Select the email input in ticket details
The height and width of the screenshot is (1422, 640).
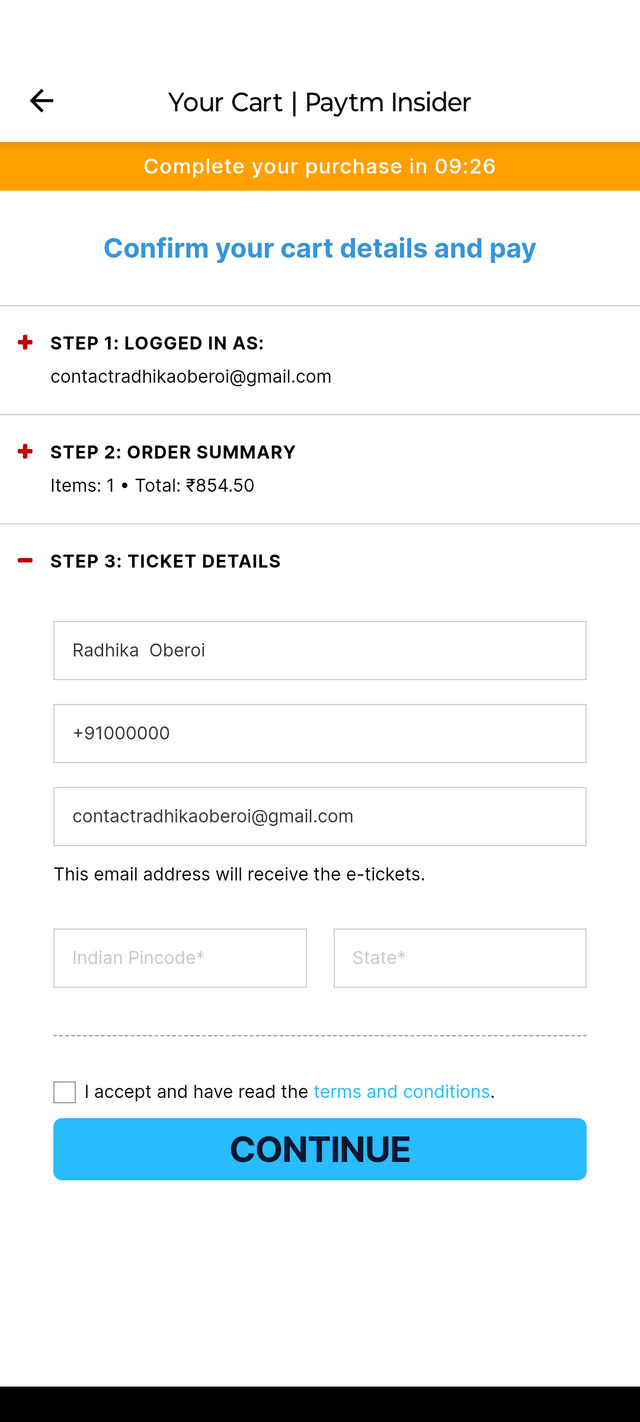click(320, 816)
